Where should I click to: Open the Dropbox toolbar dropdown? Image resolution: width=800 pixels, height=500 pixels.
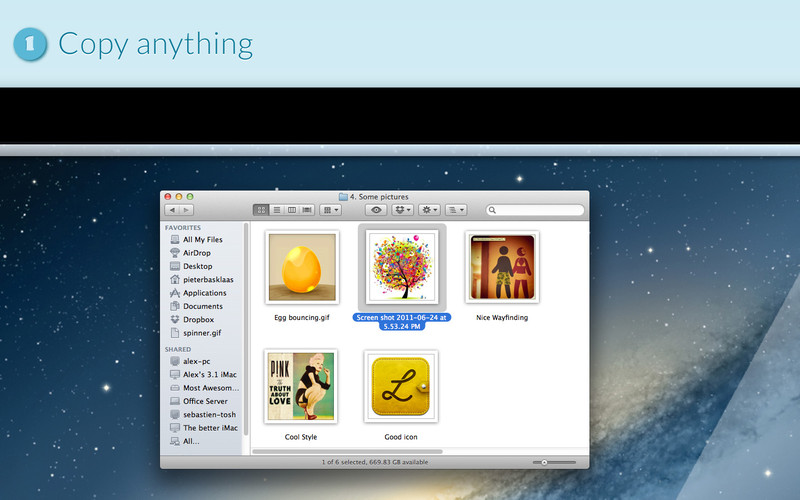point(403,210)
